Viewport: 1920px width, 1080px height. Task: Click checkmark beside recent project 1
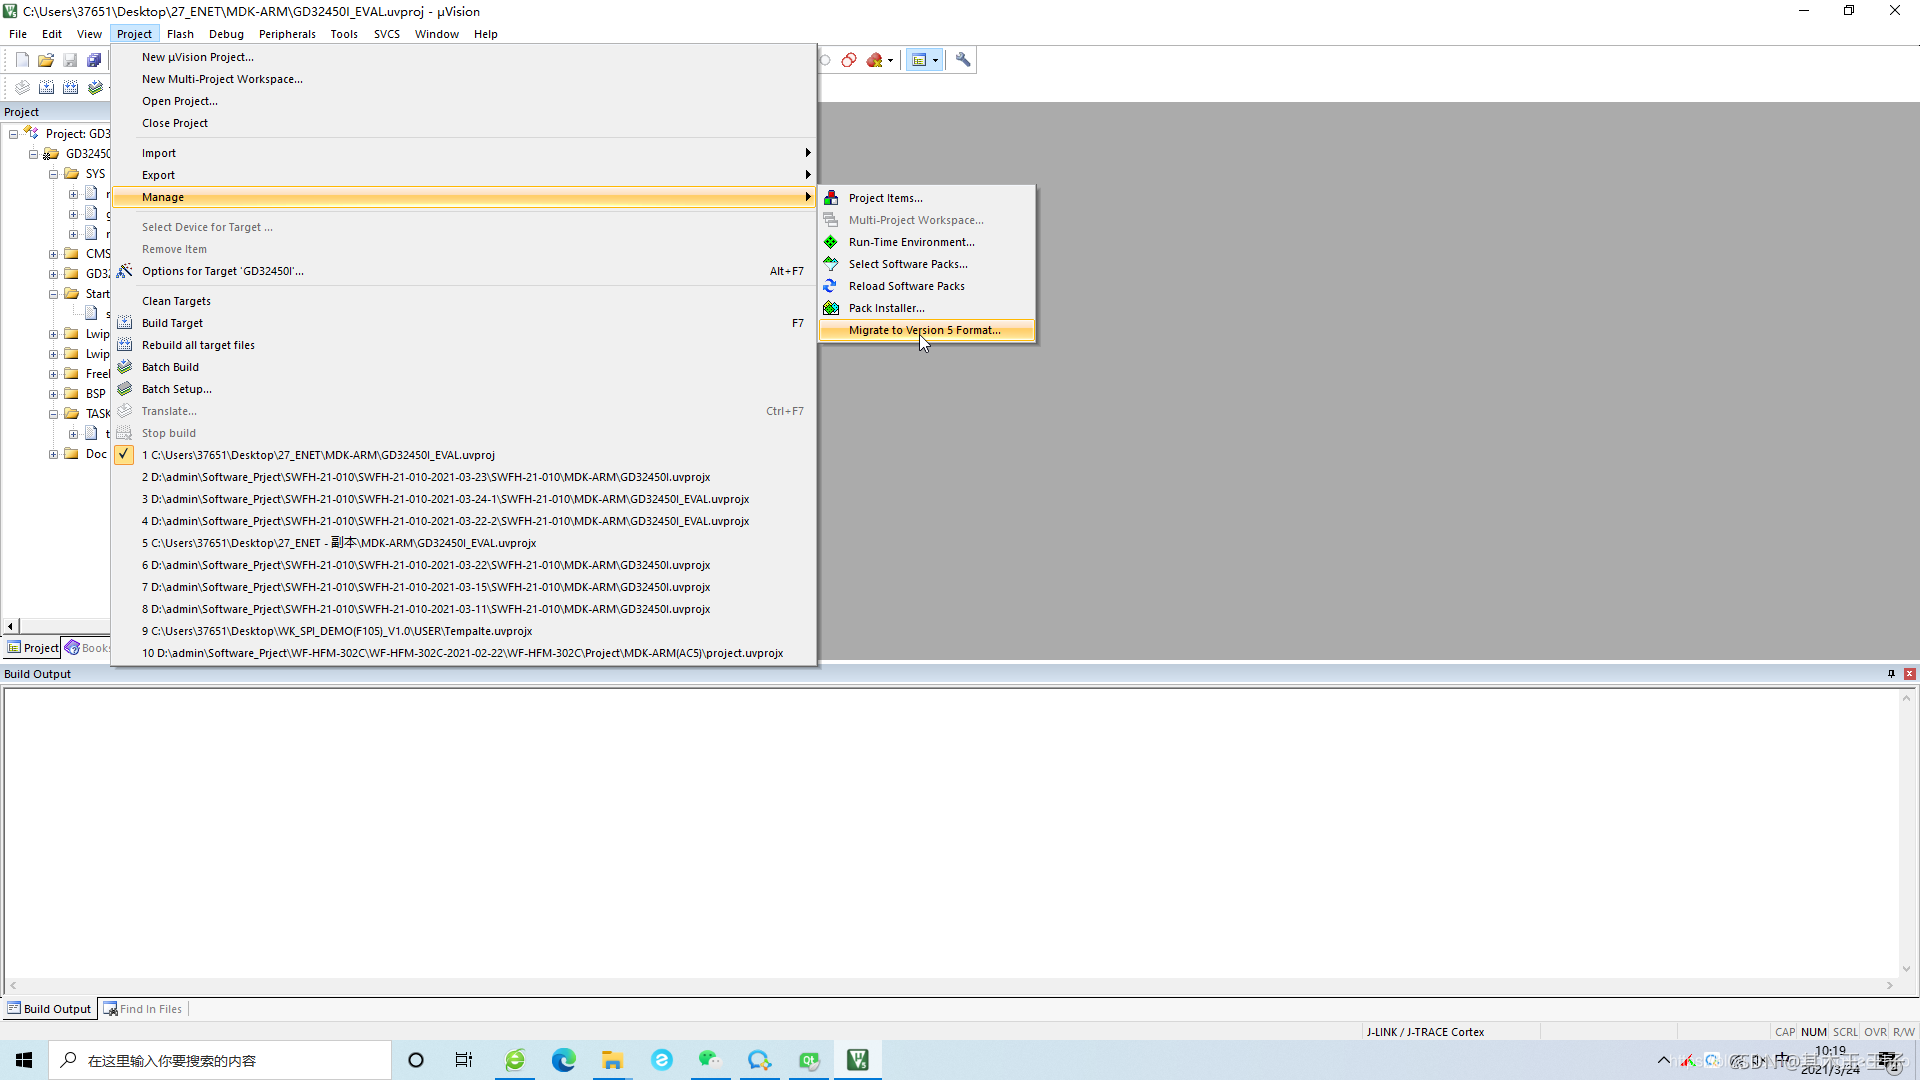click(x=124, y=455)
